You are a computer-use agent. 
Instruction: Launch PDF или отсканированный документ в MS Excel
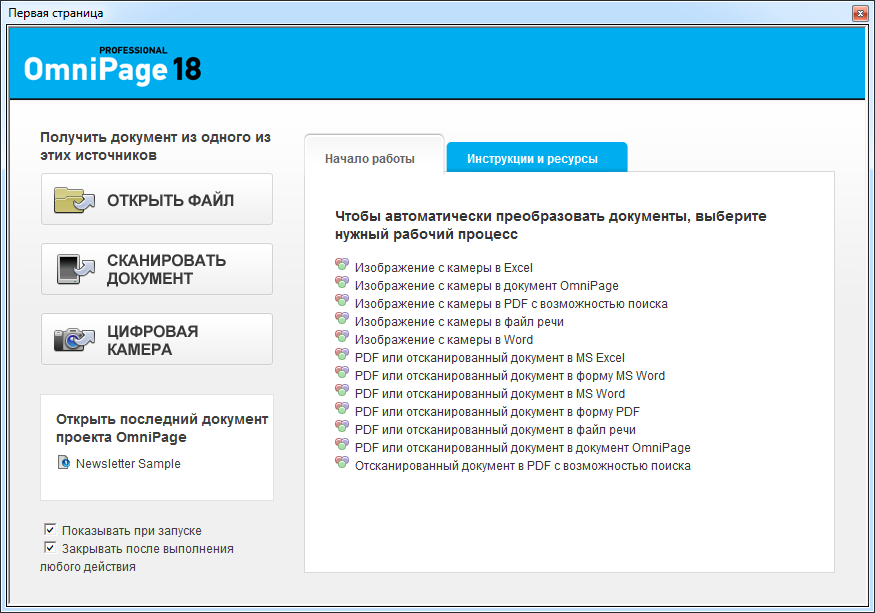click(489, 357)
